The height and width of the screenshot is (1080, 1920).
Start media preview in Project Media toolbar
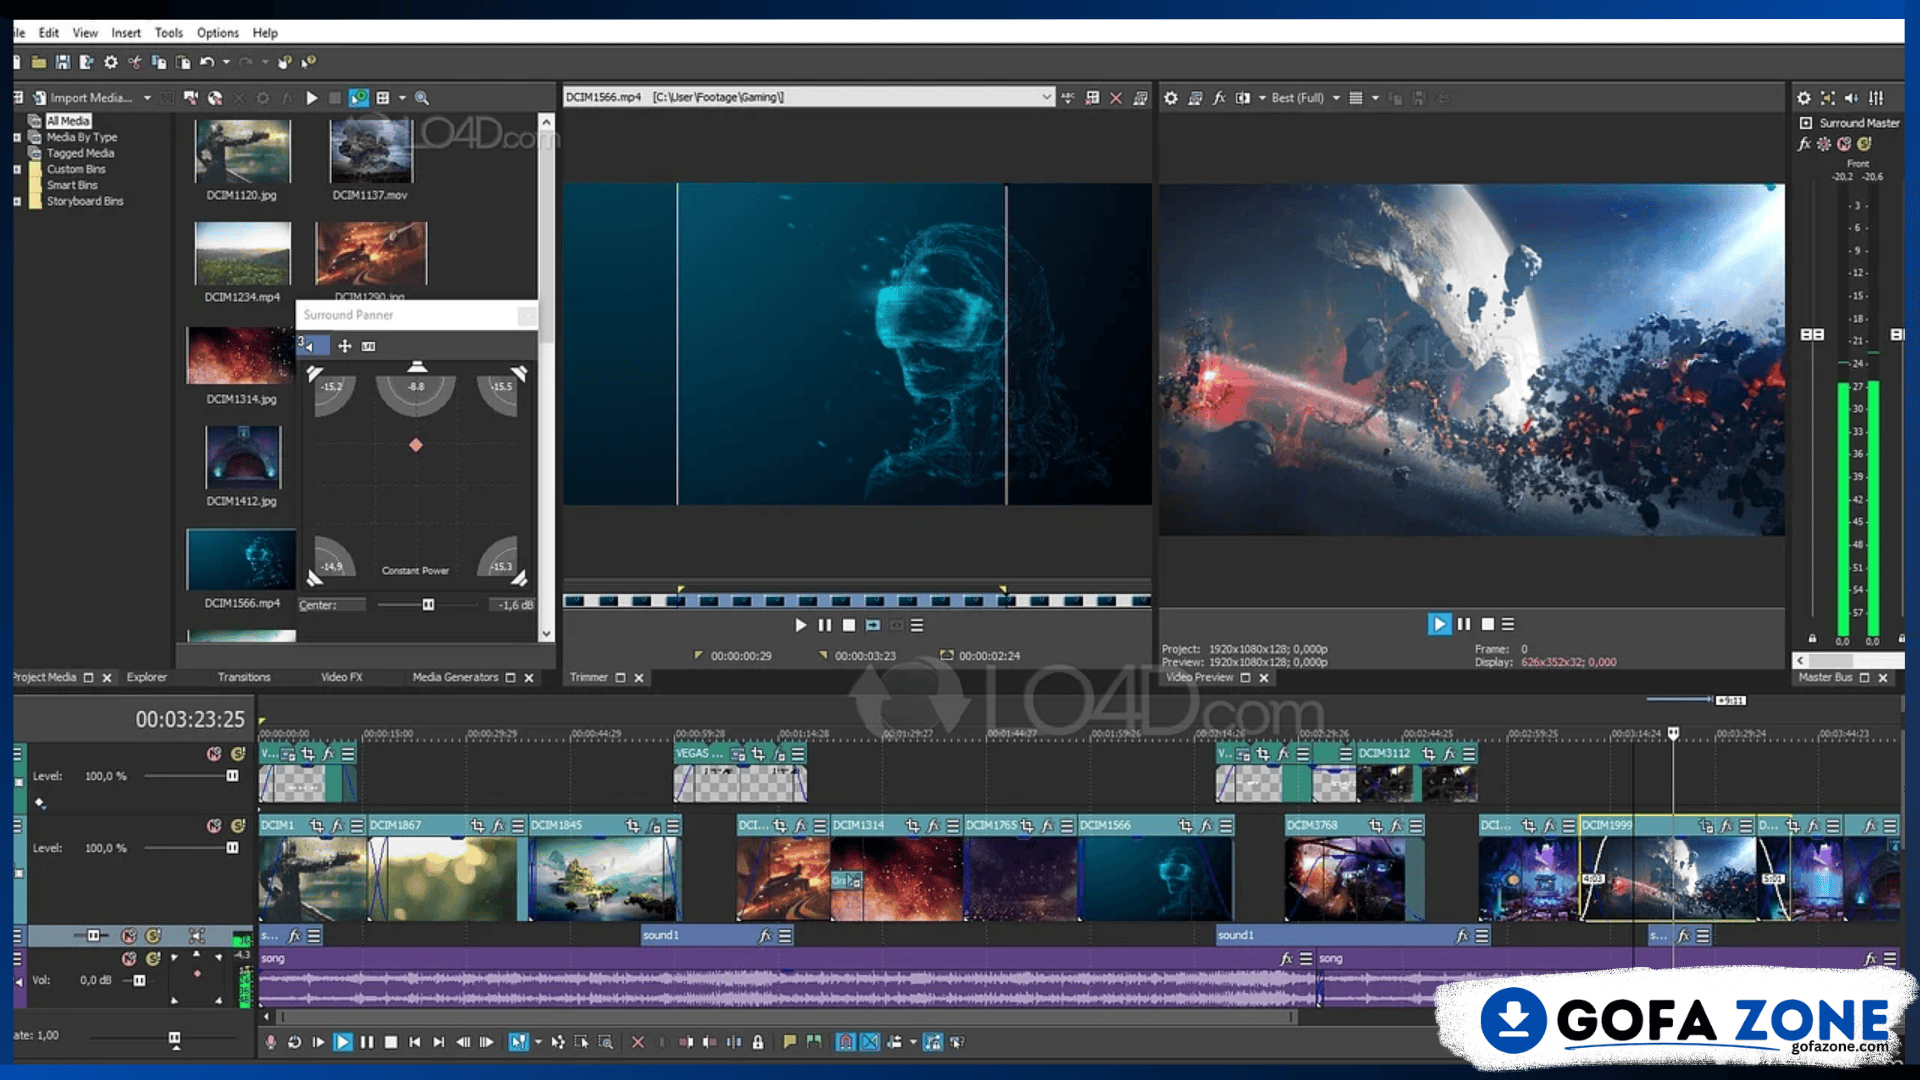(311, 98)
